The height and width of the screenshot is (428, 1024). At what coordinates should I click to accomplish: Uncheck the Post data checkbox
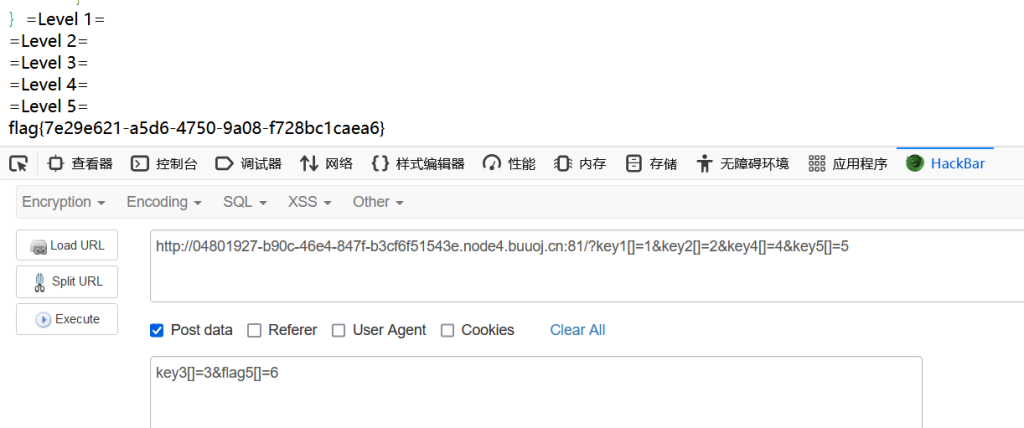point(157,331)
